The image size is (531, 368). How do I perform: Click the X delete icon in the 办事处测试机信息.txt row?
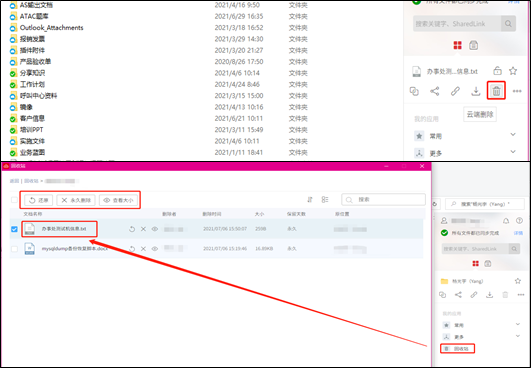tap(143, 229)
